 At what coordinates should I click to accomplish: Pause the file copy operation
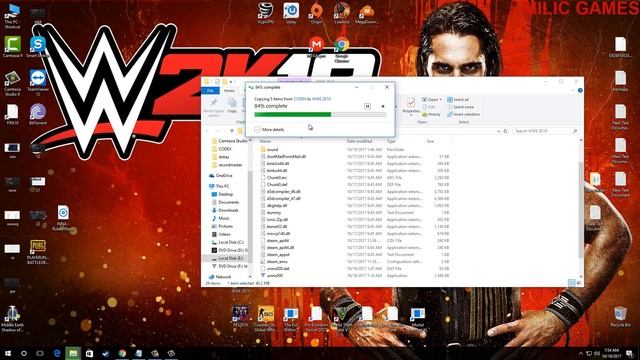coord(367,106)
